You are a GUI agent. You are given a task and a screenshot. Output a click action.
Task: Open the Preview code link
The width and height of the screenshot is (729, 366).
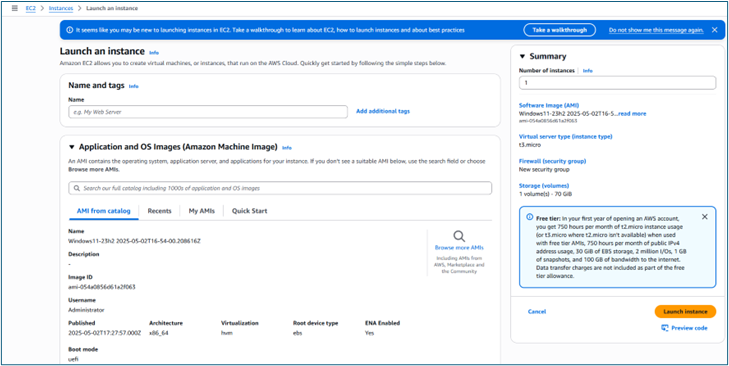point(689,328)
